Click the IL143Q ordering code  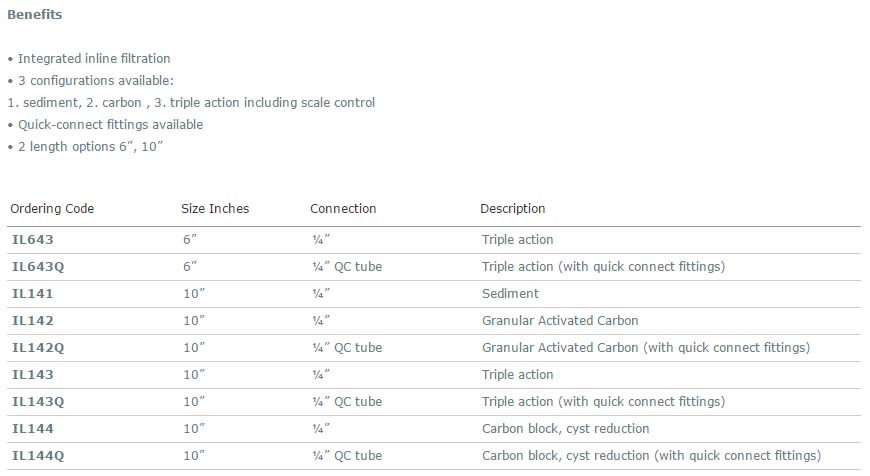point(38,402)
